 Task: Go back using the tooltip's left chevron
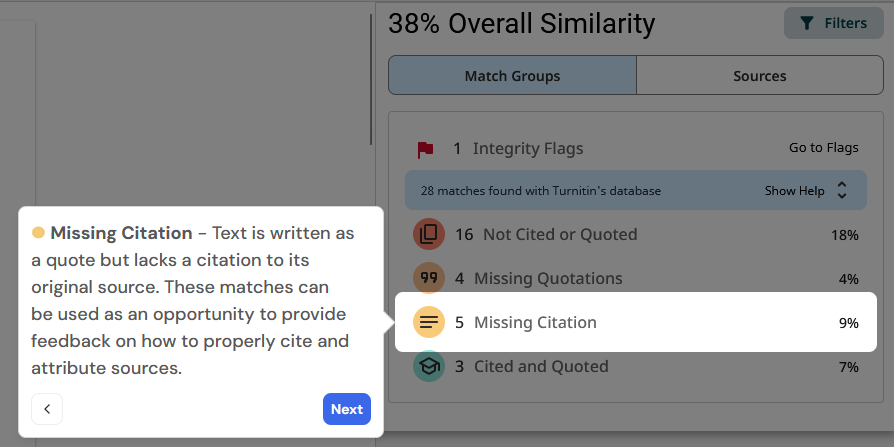tap(47, 409)
